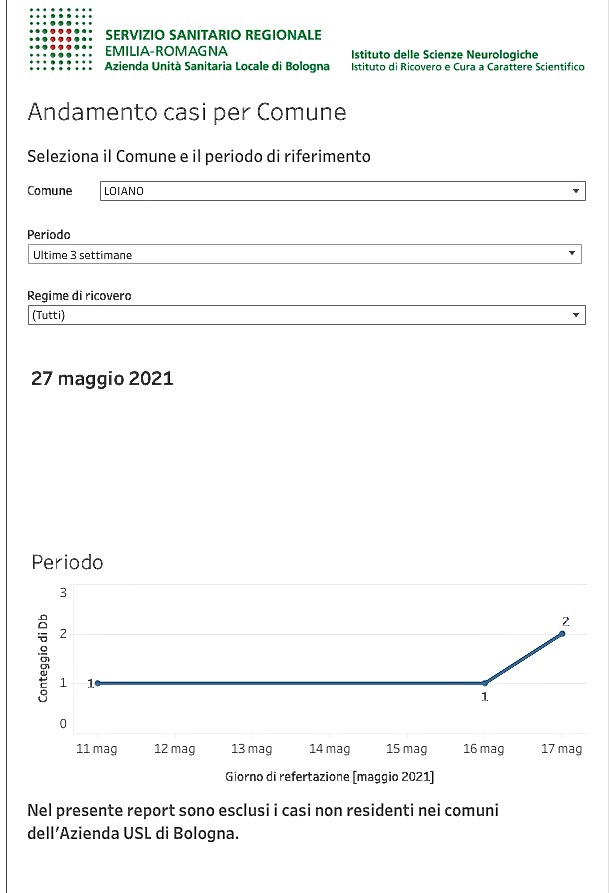Click the Ultime 3 settimane selection box
609x893 pixels.
click(305, 254)
